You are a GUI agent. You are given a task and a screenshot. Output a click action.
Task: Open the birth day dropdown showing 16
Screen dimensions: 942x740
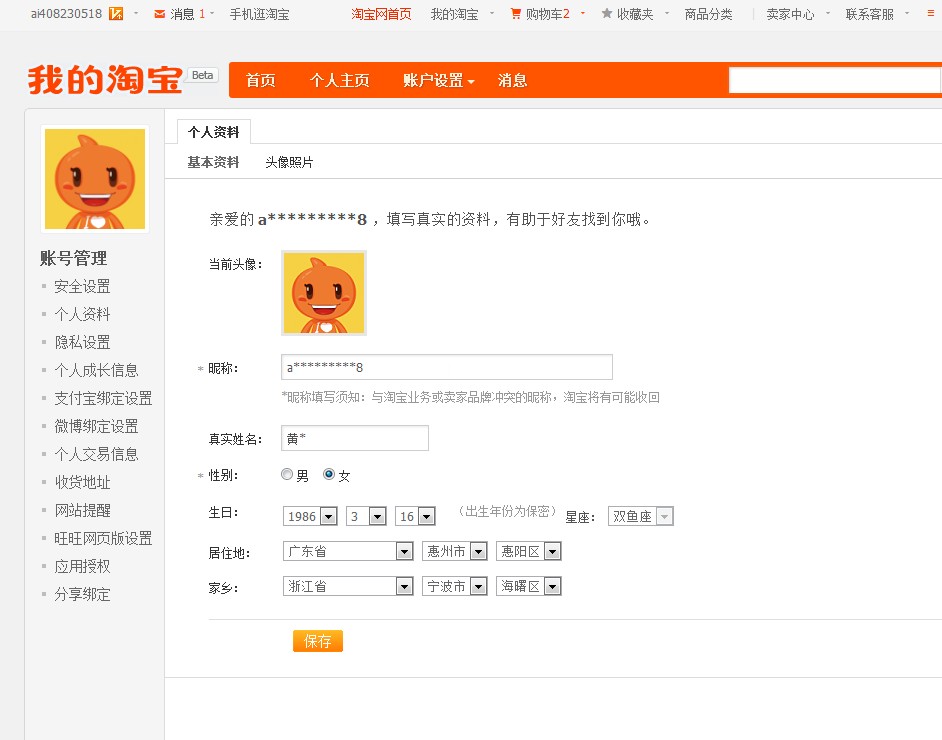[x=415, y=516]
